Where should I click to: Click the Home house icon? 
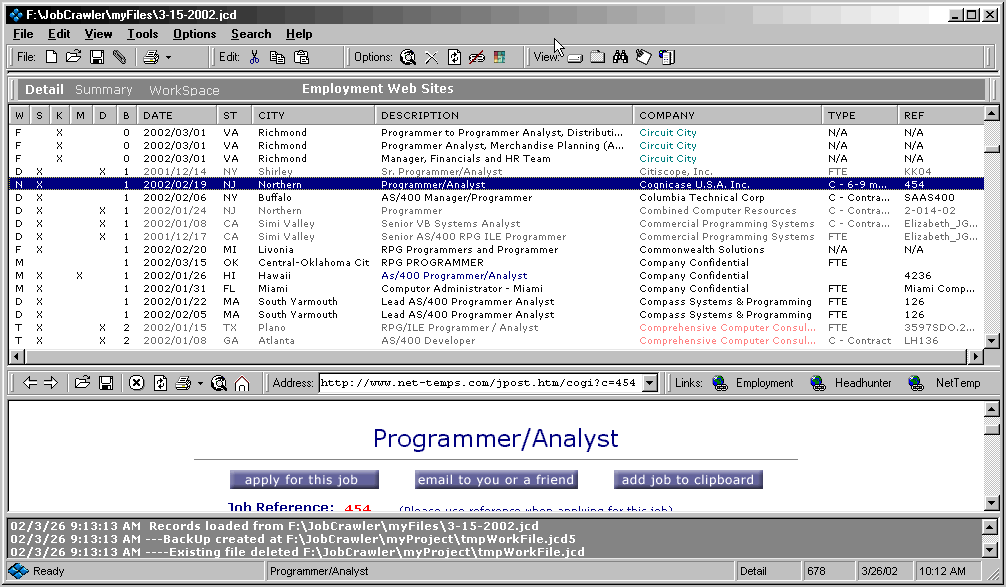pos(242,383)
